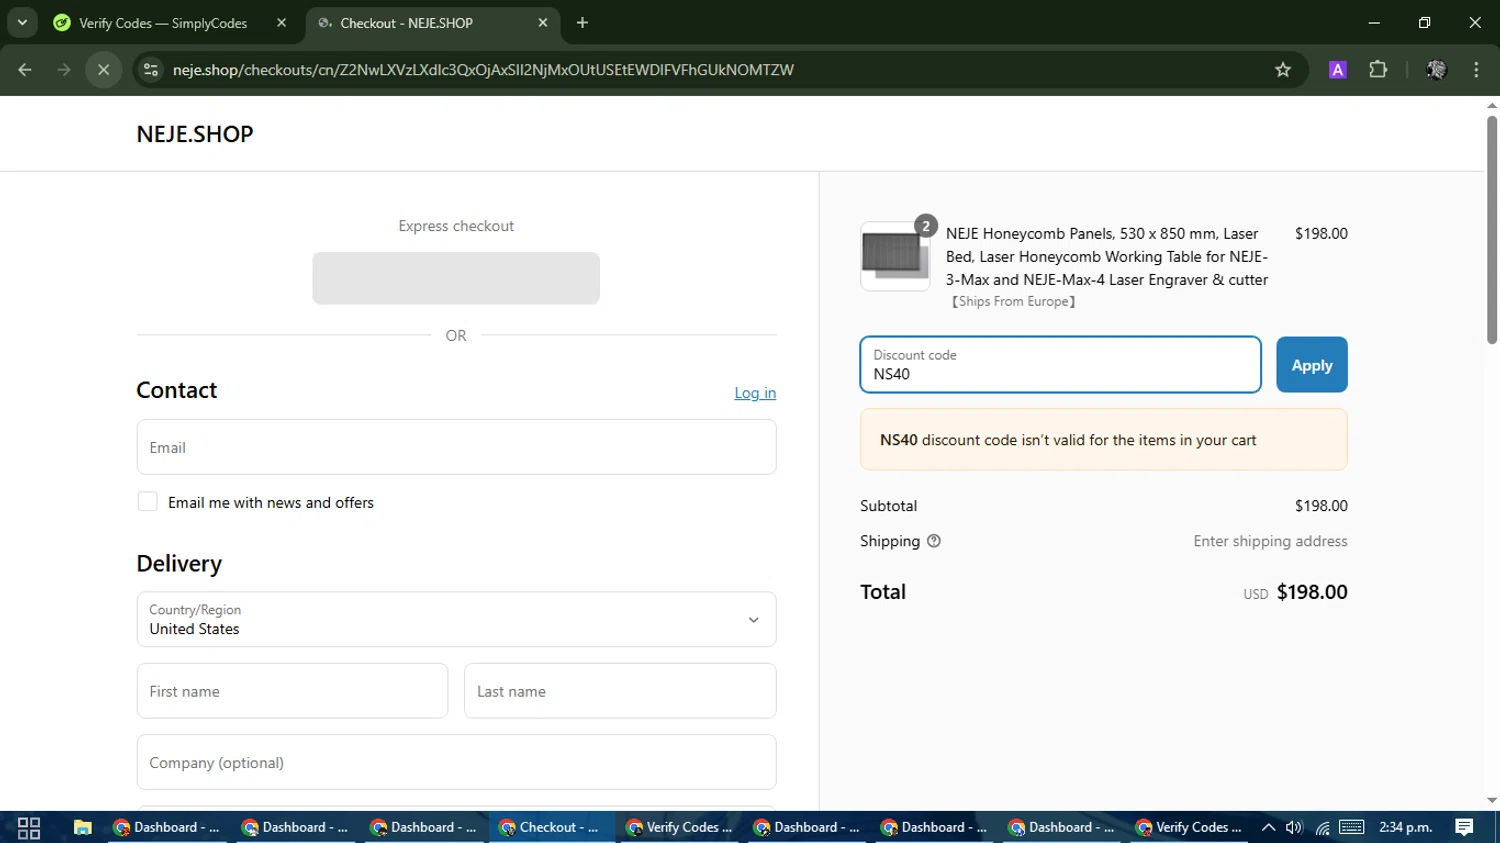Open File Explorer from taskbar
Image resolution: width=1500 pixels, height=843 pixels.
pyautogui.click(x=83, y=827)
